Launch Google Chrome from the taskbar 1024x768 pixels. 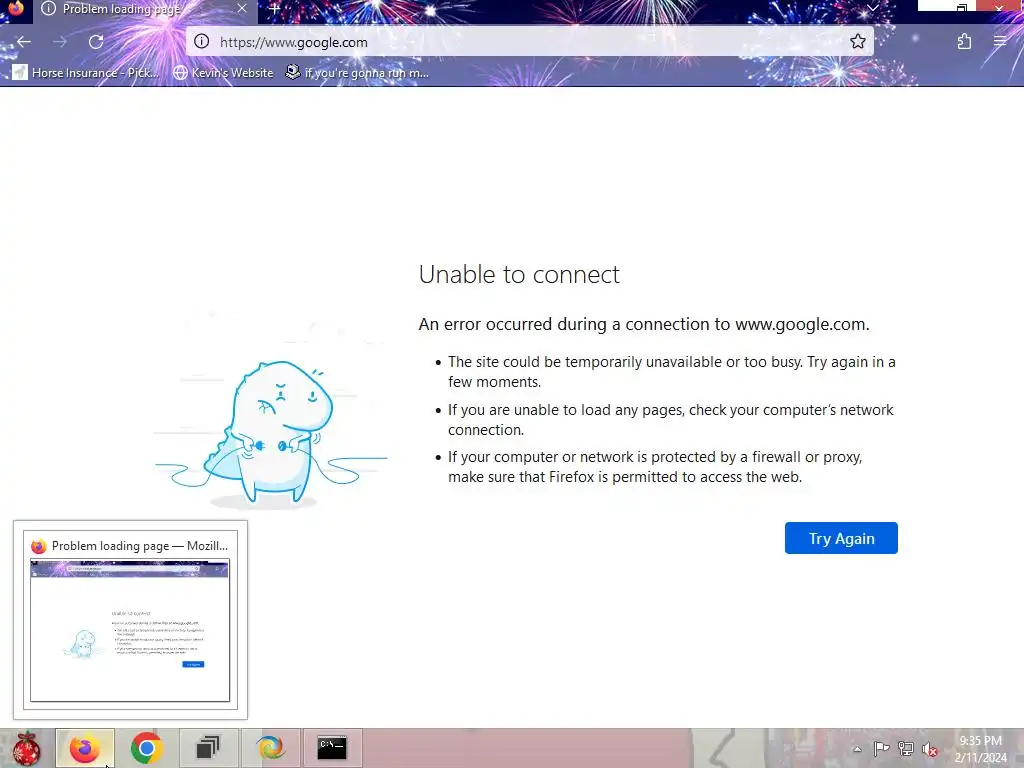pyautogui.click(x=146, y=748)
